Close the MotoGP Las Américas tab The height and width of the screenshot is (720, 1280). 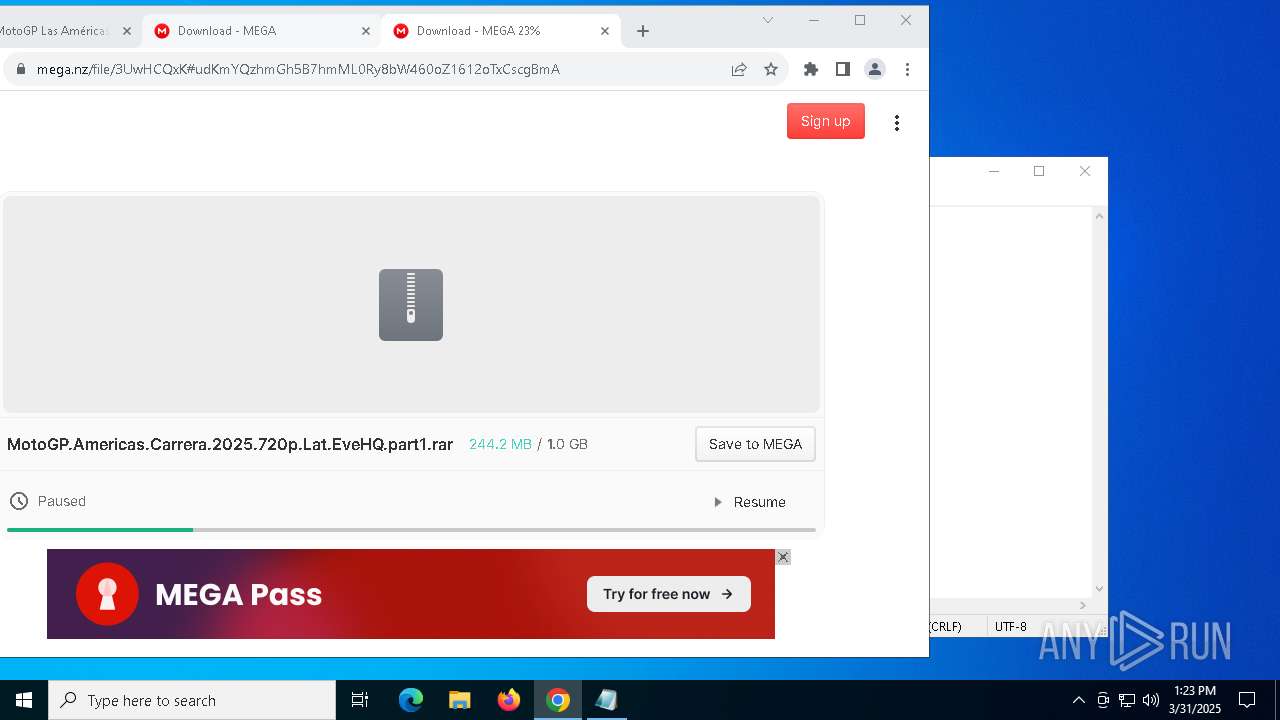point(127,31)
